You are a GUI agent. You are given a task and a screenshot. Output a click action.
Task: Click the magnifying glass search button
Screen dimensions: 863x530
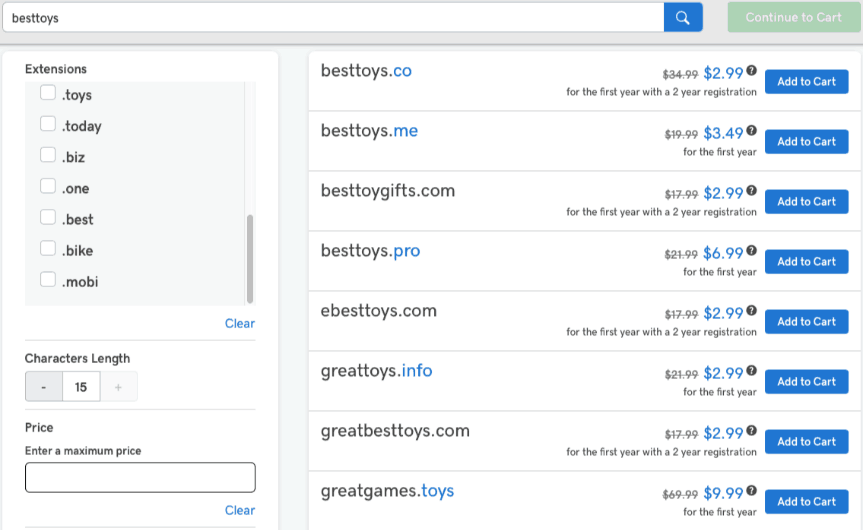(683, 17)
